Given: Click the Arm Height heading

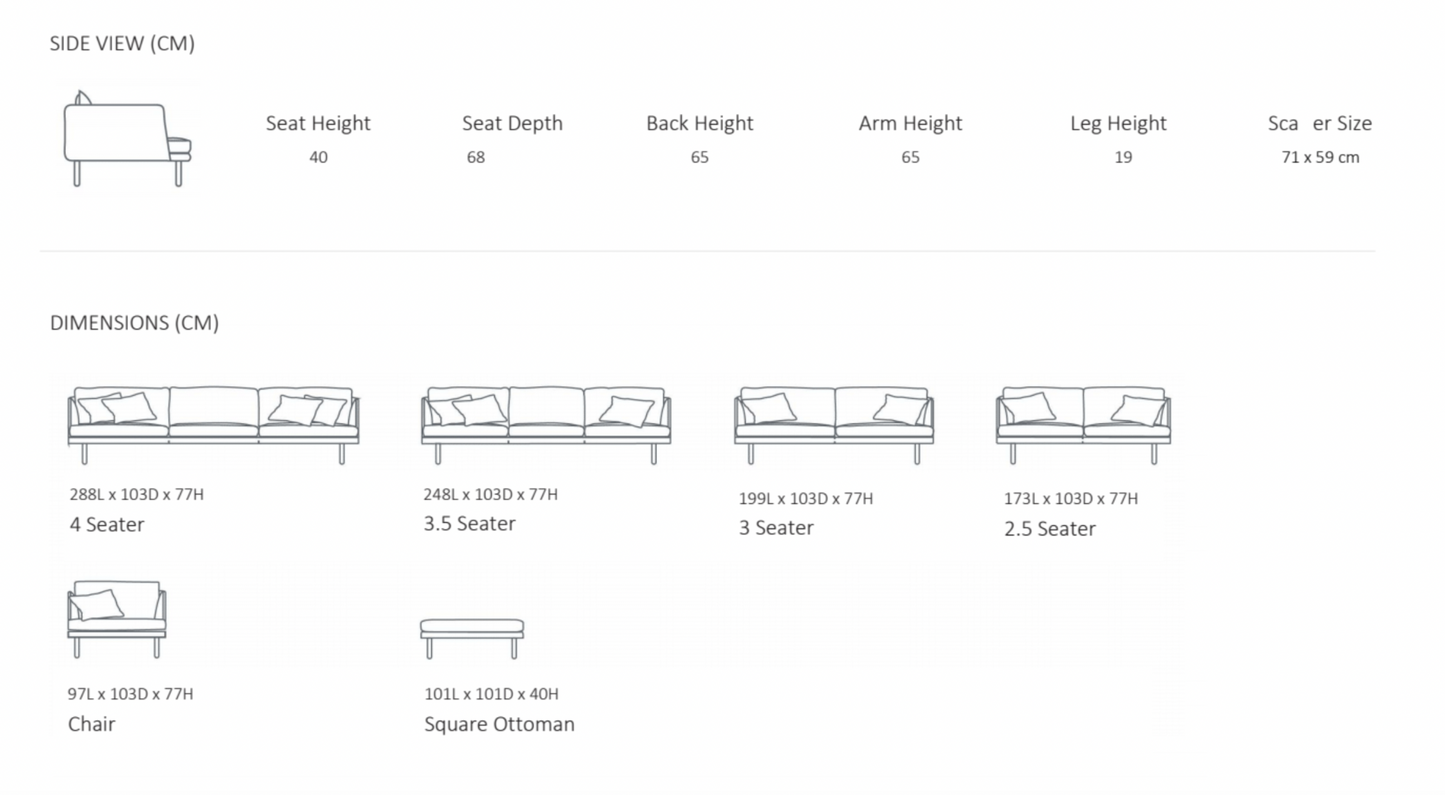Looking at the screenshot, I should (910, 123).
